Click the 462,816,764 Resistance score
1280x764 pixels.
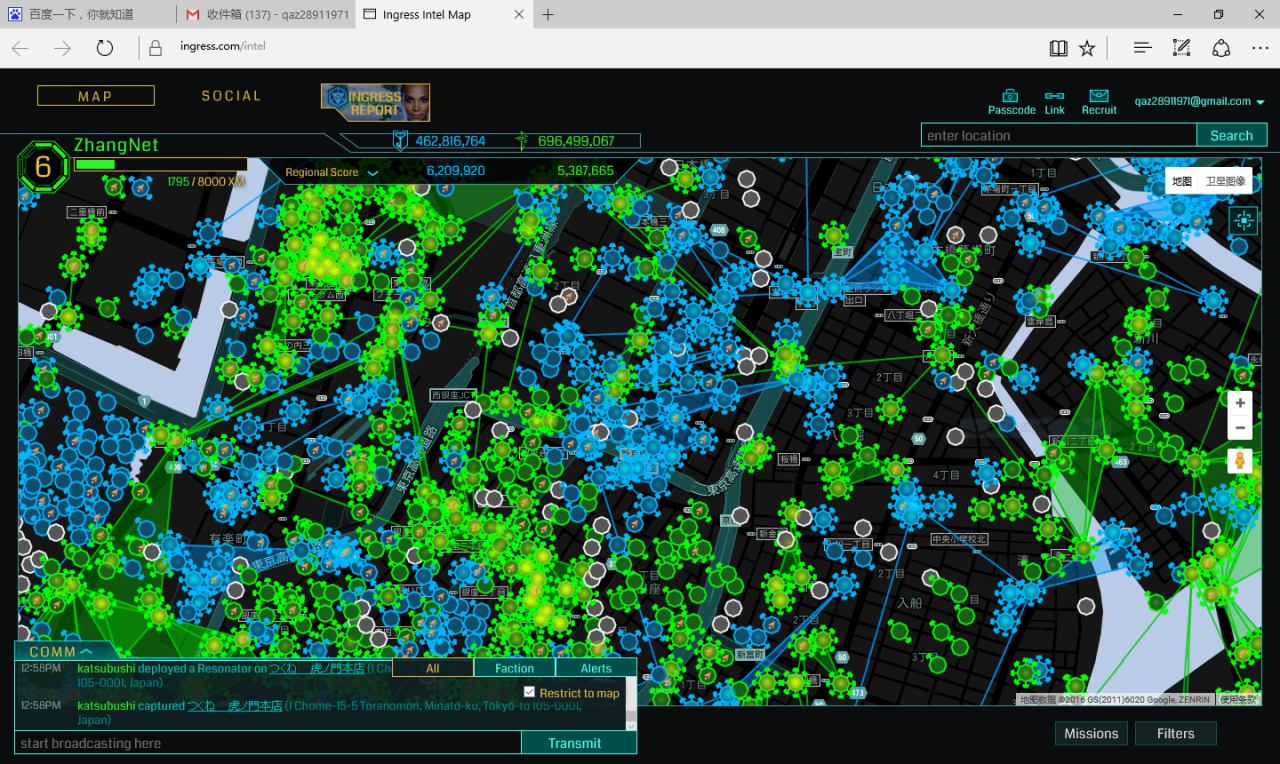point(450,141)
